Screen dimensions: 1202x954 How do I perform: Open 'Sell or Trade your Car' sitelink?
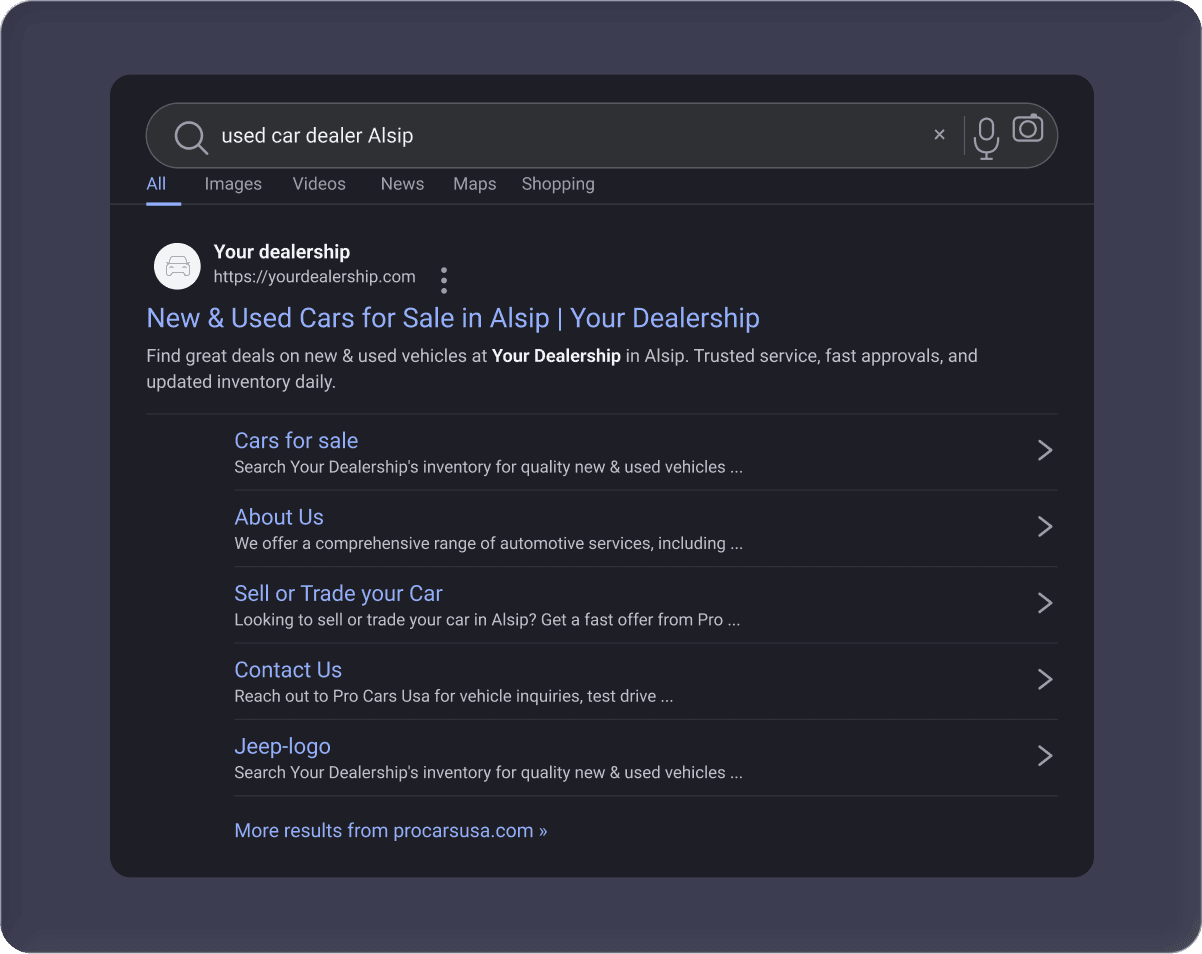[338, 594]
